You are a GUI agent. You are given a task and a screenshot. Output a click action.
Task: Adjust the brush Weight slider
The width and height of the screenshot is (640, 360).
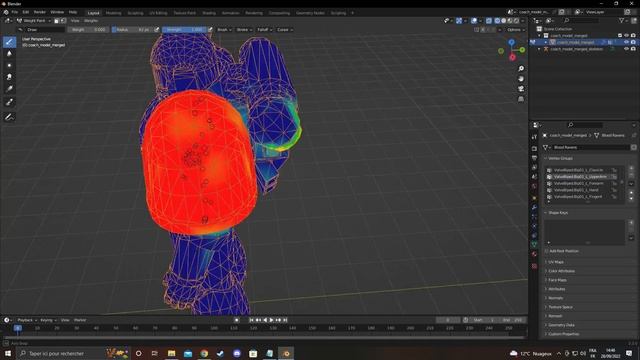pos(88,30)
